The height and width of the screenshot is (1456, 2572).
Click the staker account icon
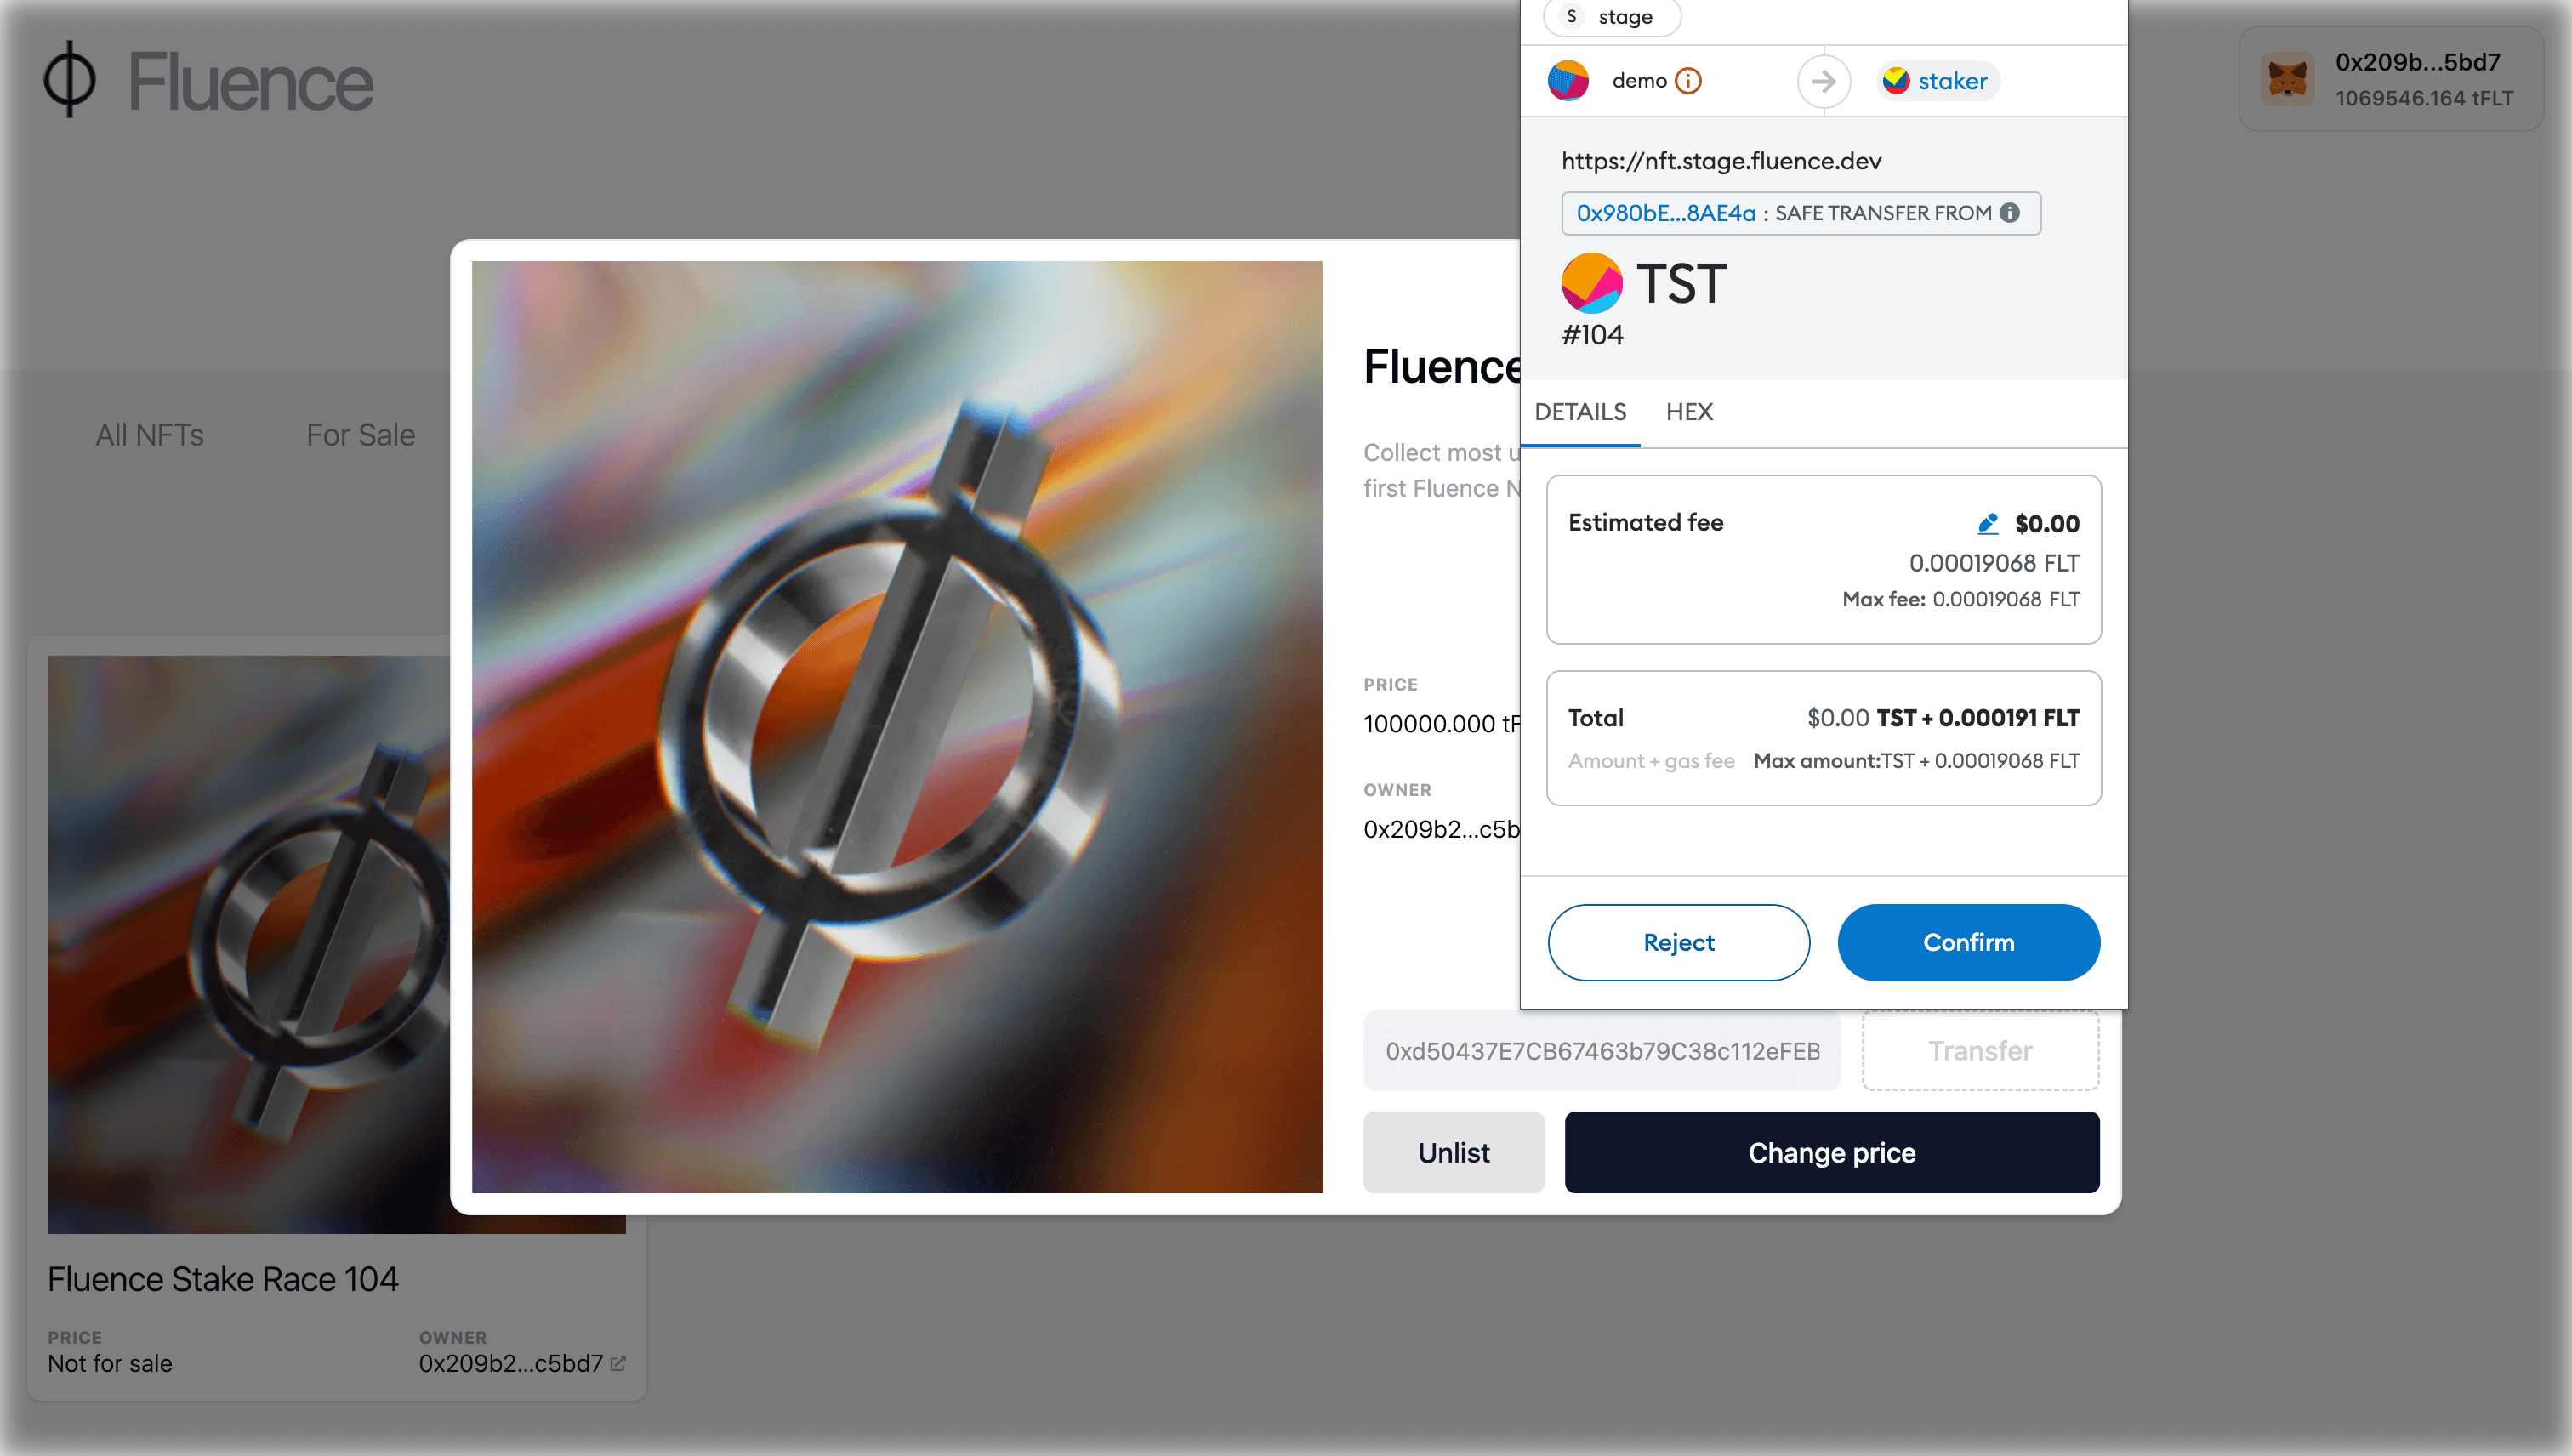pos(1898,81)
